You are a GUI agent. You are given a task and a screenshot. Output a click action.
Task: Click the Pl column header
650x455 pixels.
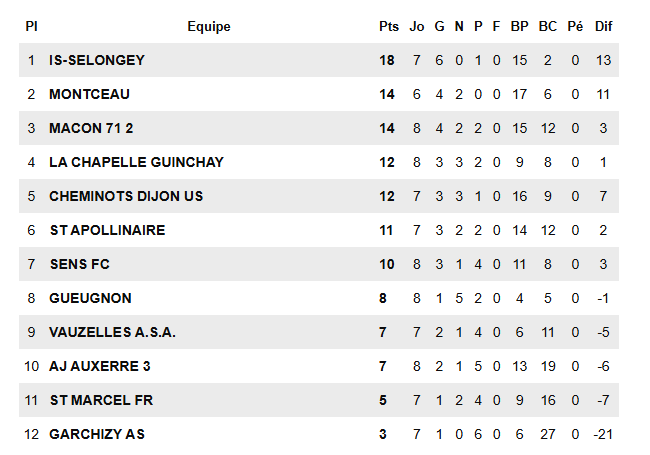pos(31,26)
